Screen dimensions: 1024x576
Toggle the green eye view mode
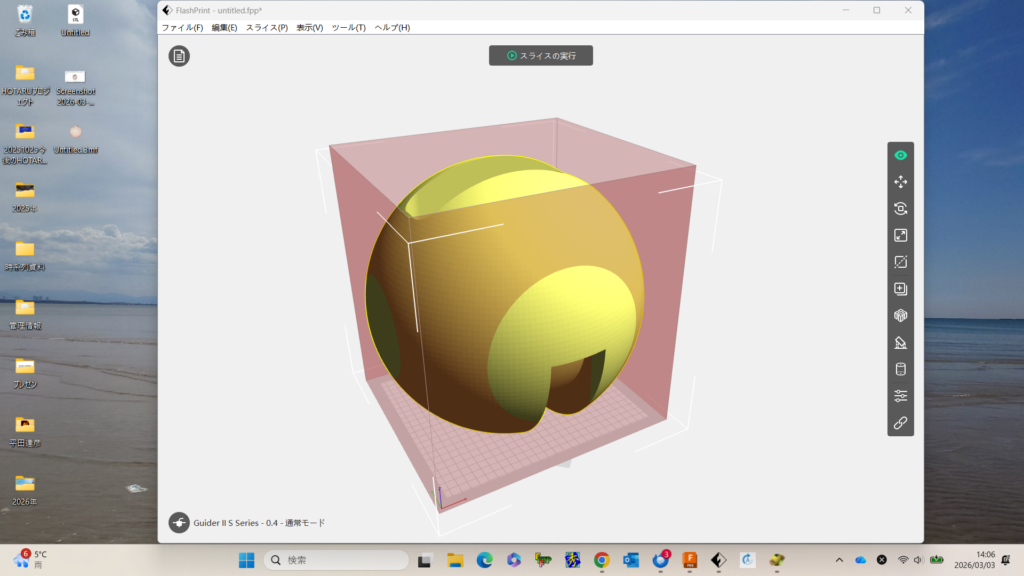(x=900, y=155)
